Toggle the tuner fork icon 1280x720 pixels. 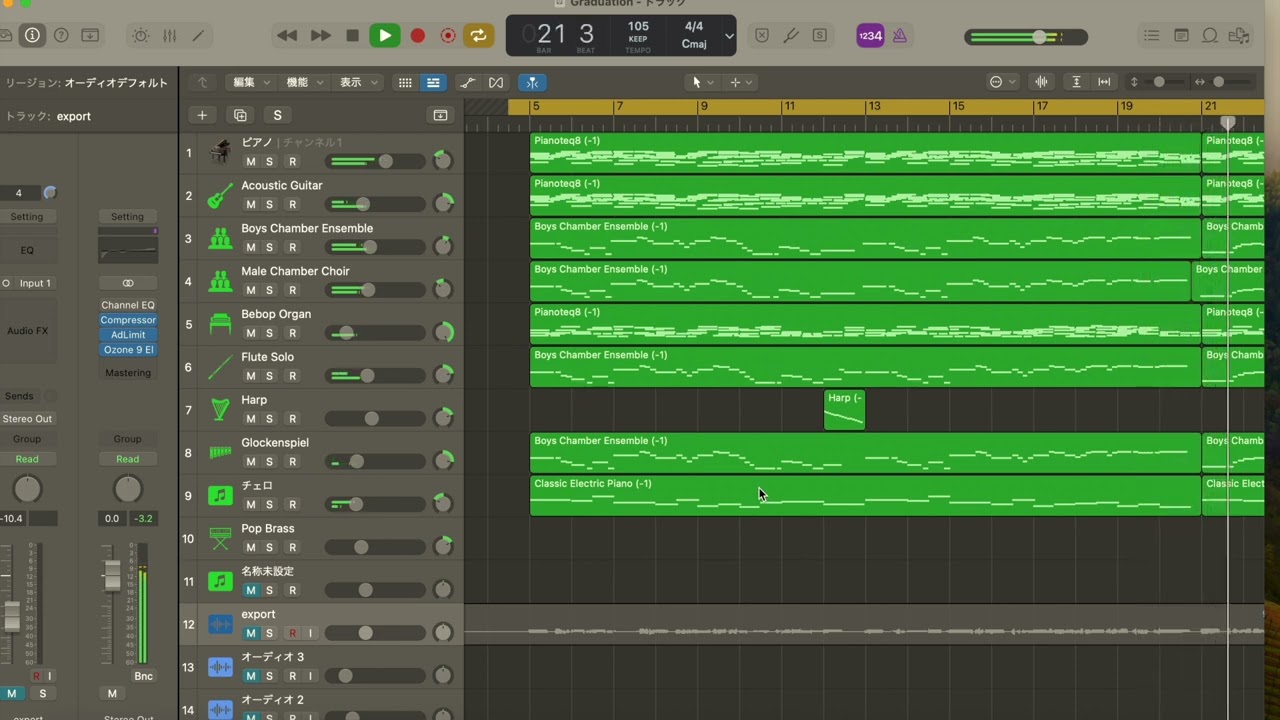[x=790, y=36]
